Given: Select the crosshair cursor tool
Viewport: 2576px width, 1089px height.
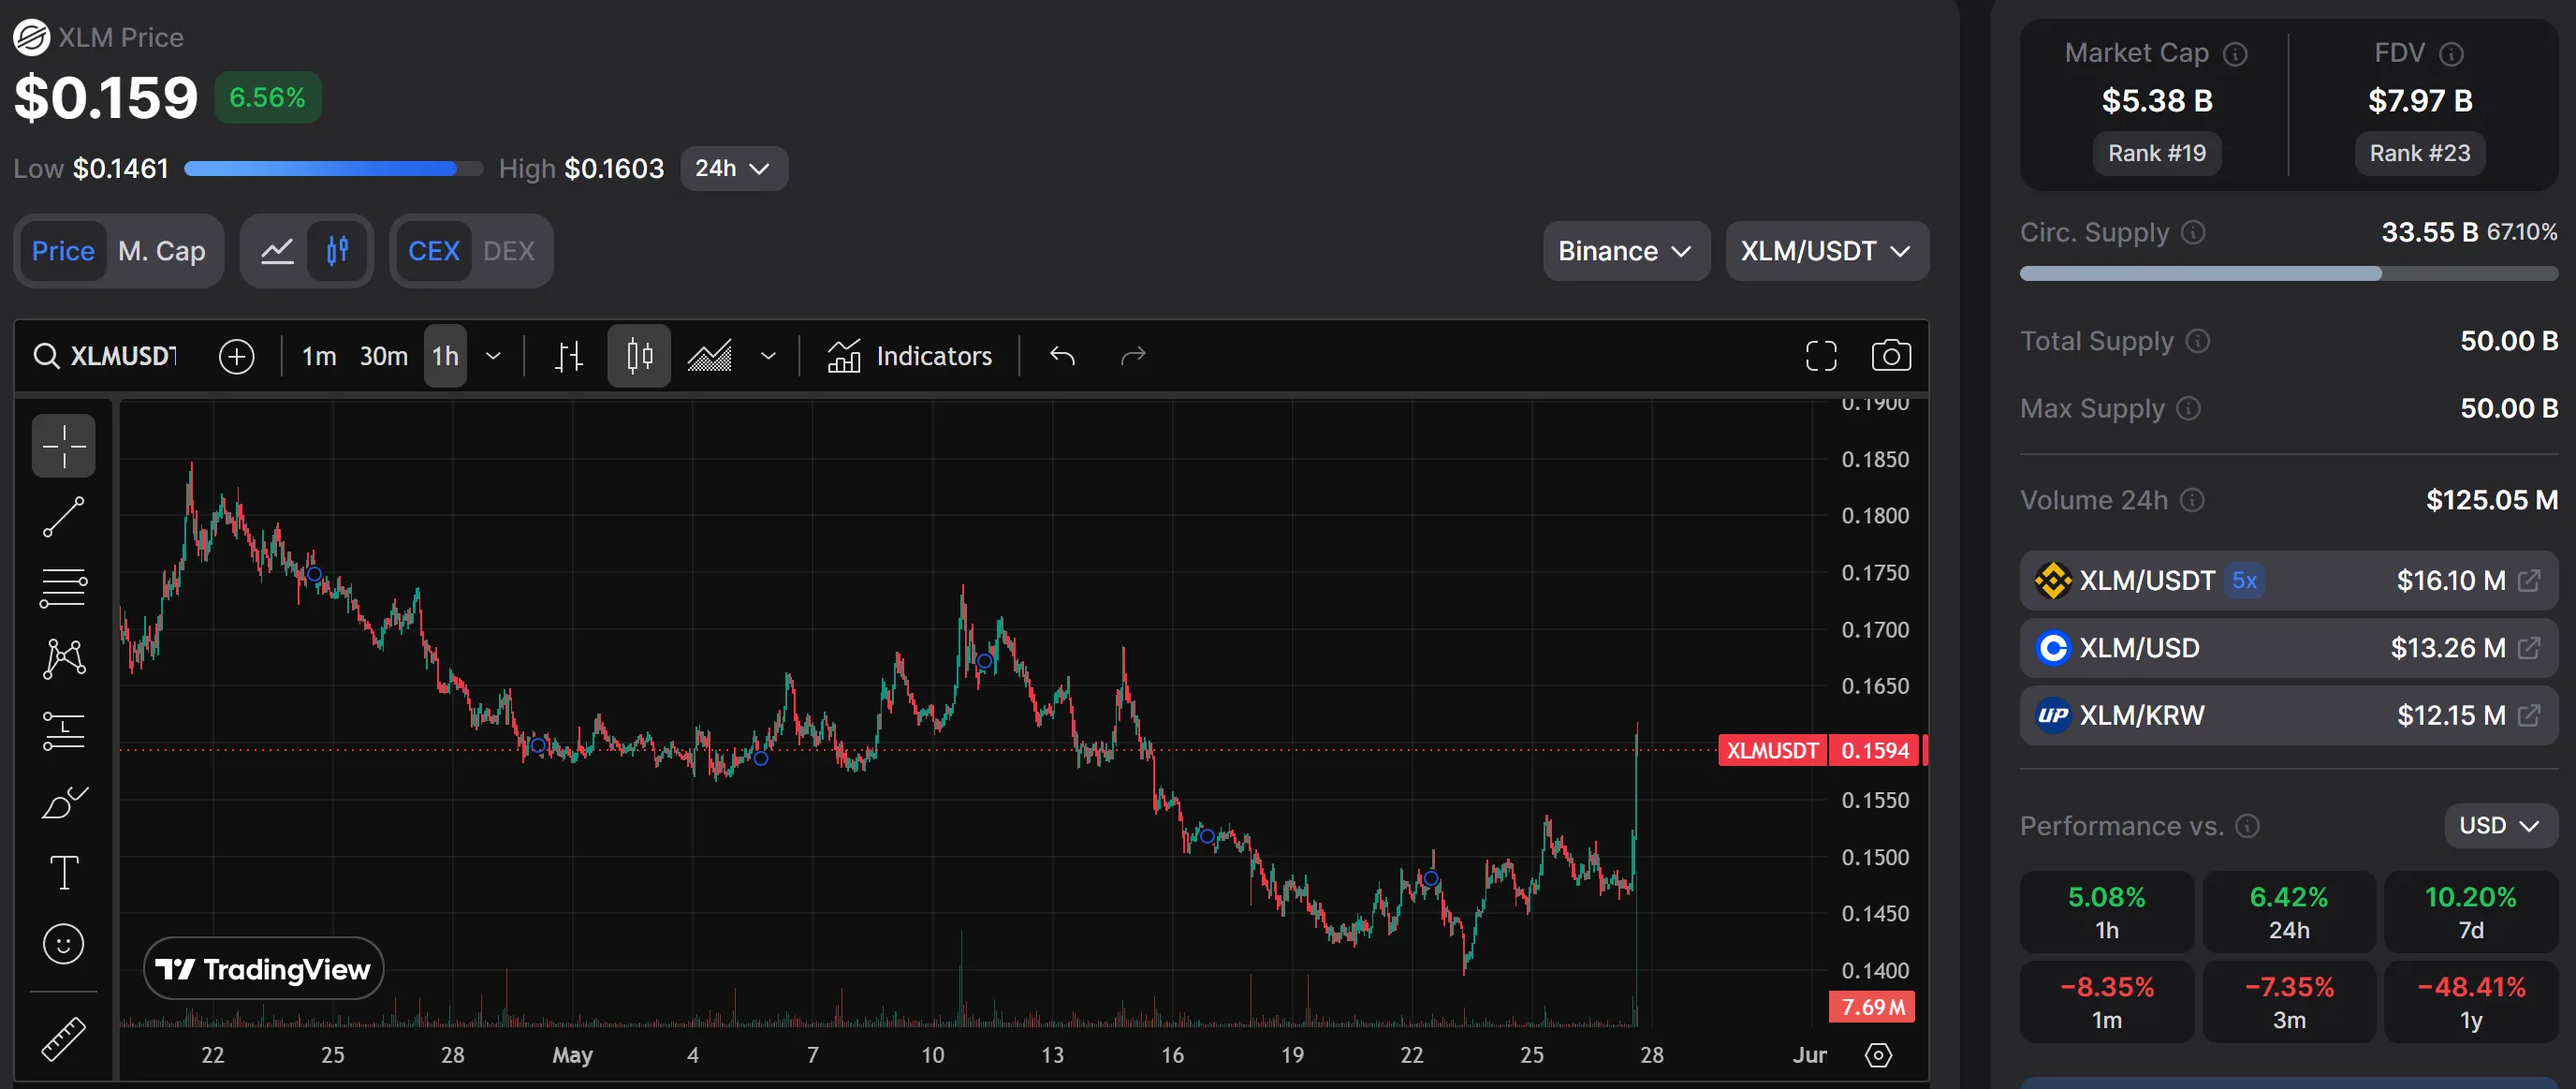Looking at the screenshot, I should [63, 445].
